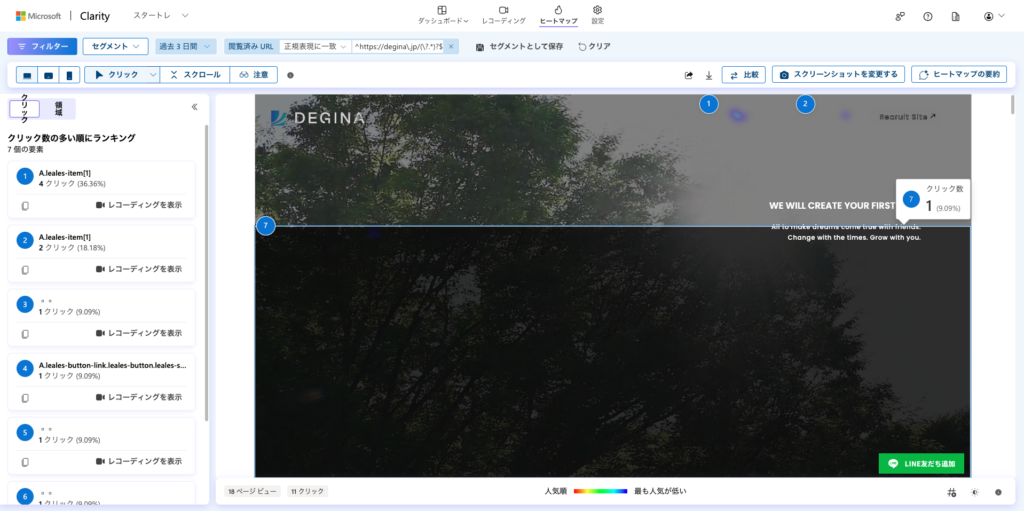Click heatmap marker number 2
The image size is (1024, 511).
tap(805, 104)
